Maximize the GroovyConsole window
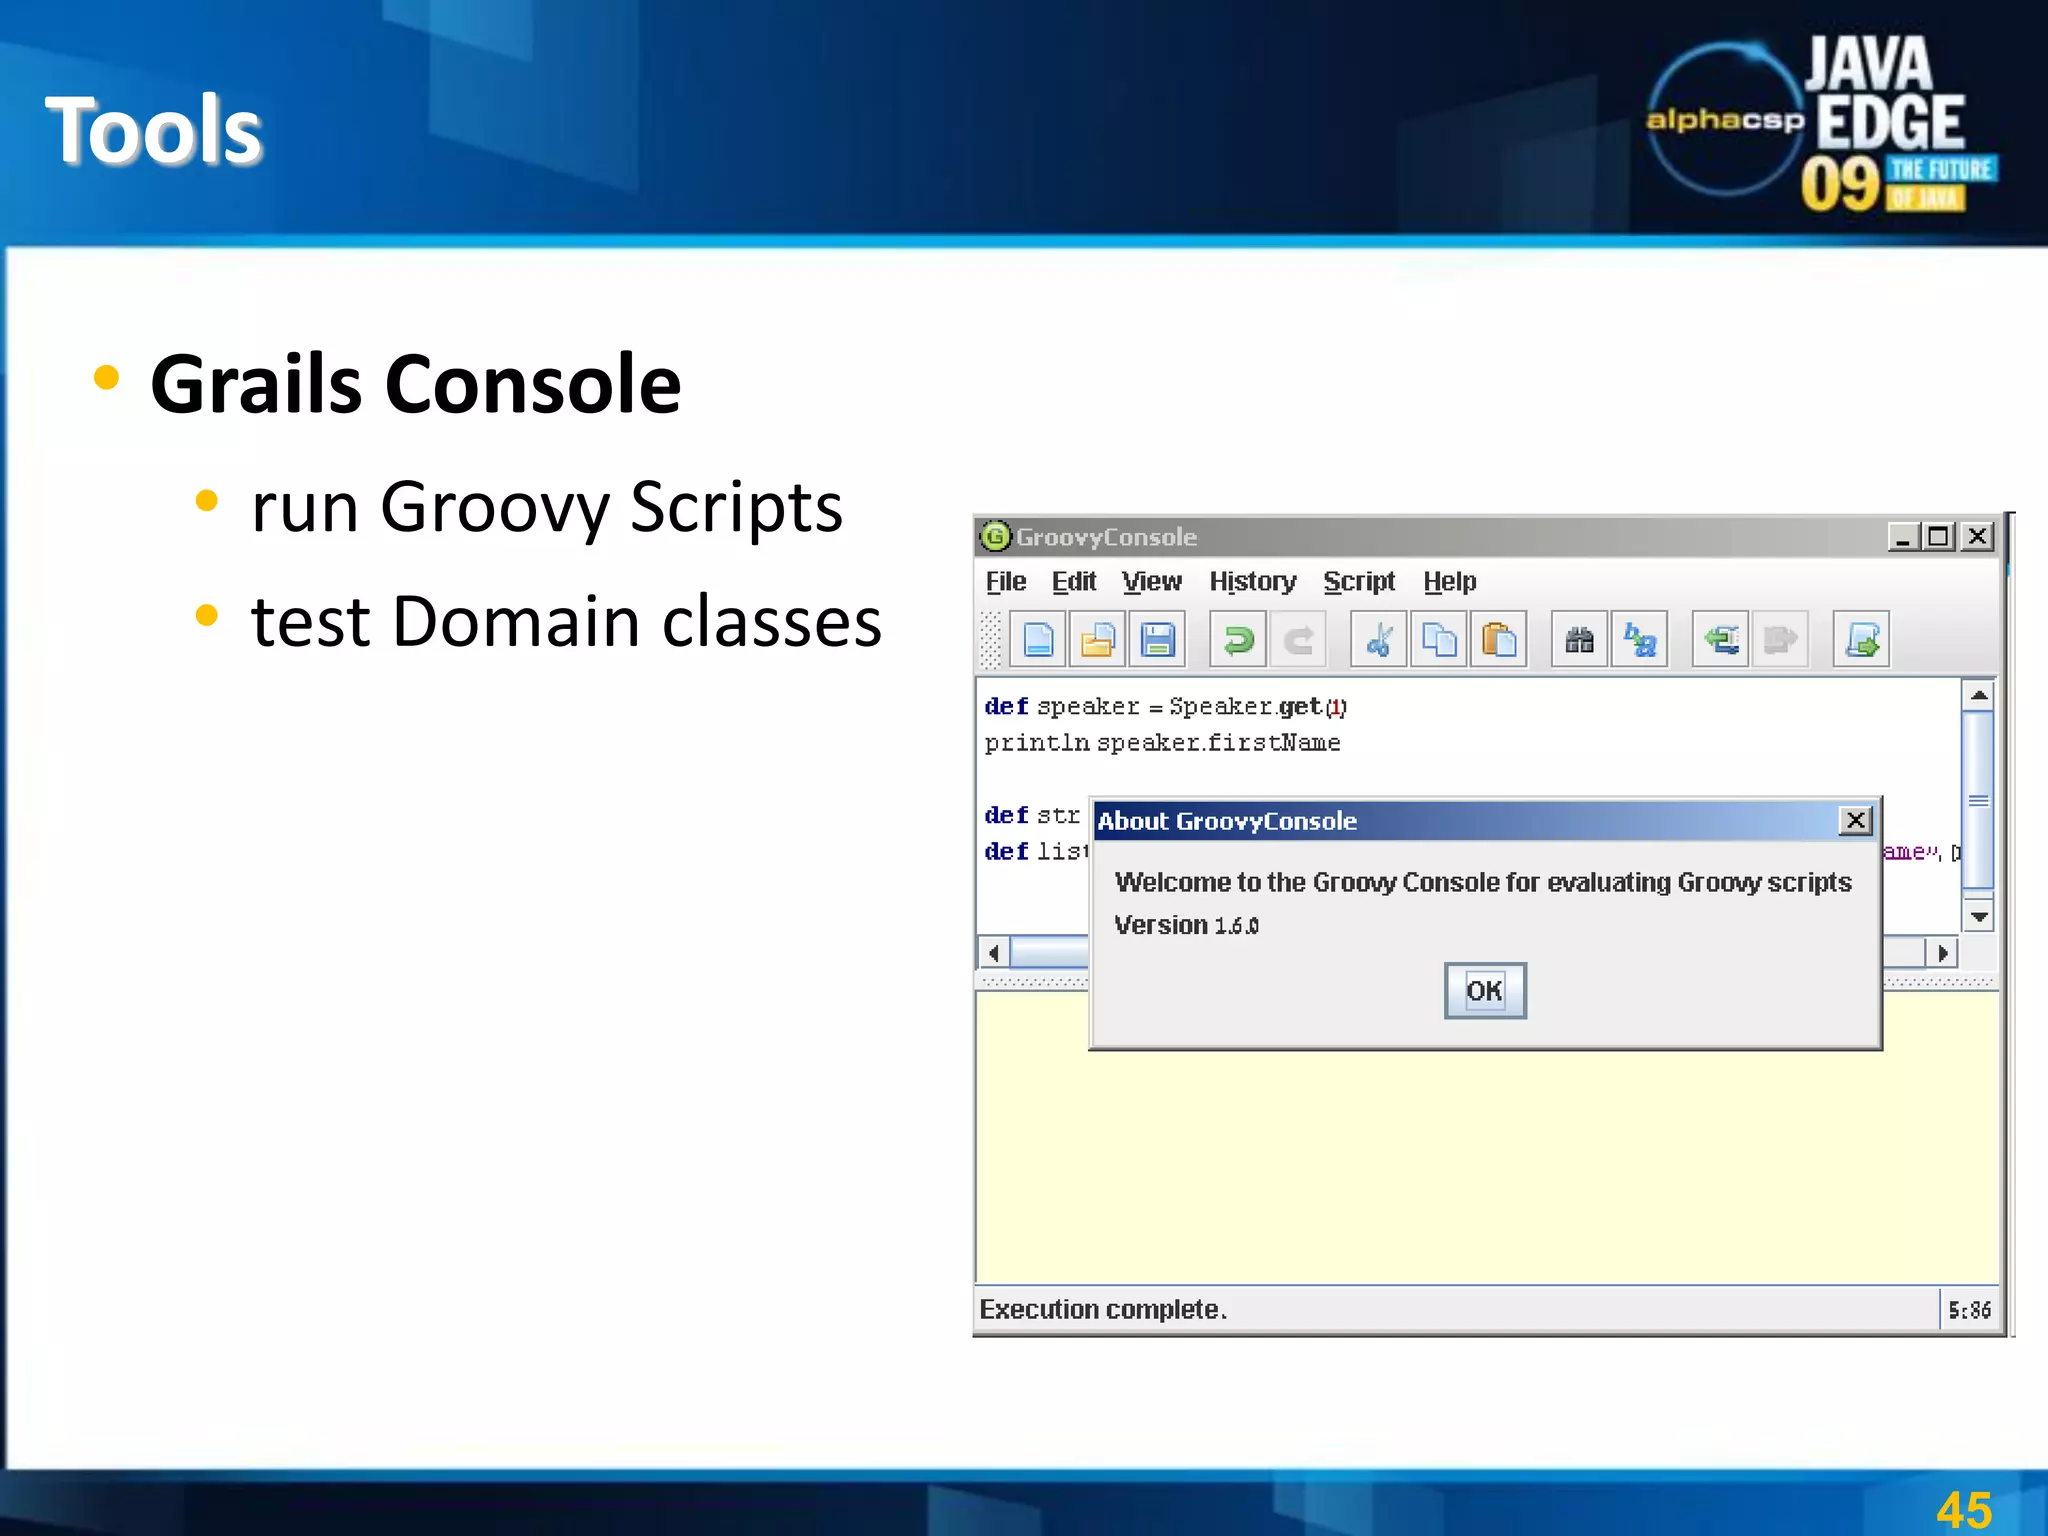Screen dimensions: 2048x1536 [1940, 537]
